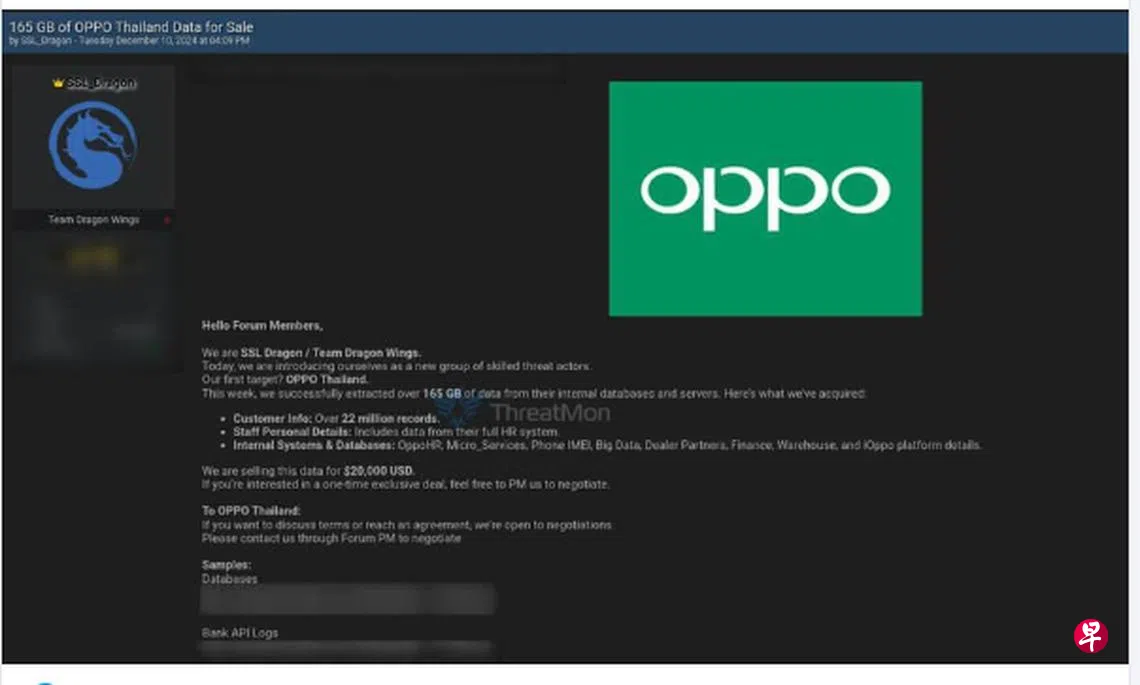Open the blurred link under Databases
Image resolution: width=1140 pixels, height=685 pixels.
click(x=347, y=600)
